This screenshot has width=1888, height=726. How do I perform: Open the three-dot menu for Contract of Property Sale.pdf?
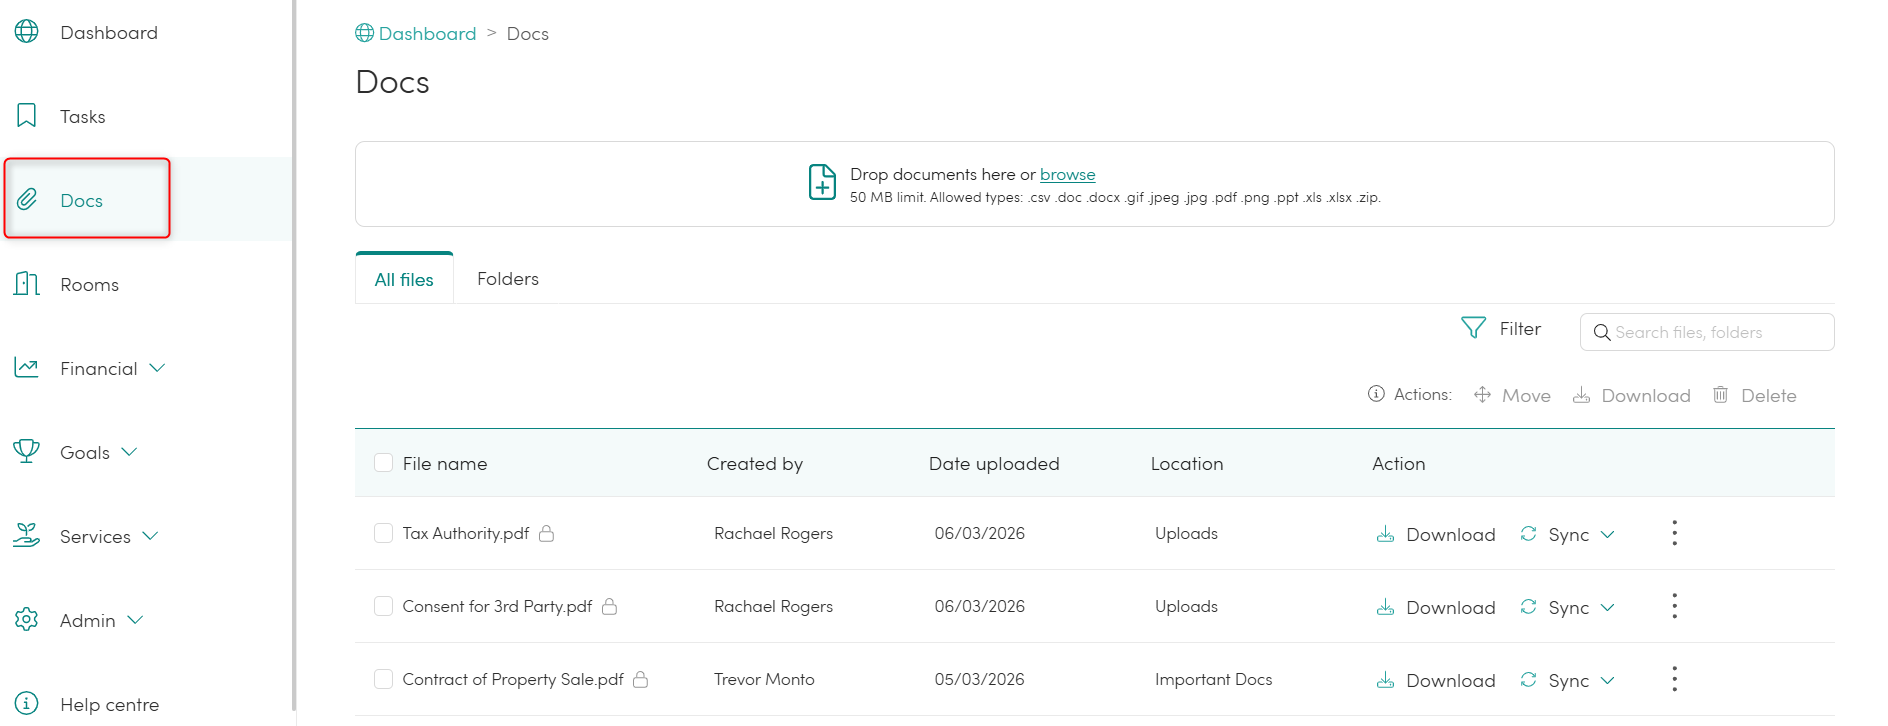click(x=1674, y=679)
